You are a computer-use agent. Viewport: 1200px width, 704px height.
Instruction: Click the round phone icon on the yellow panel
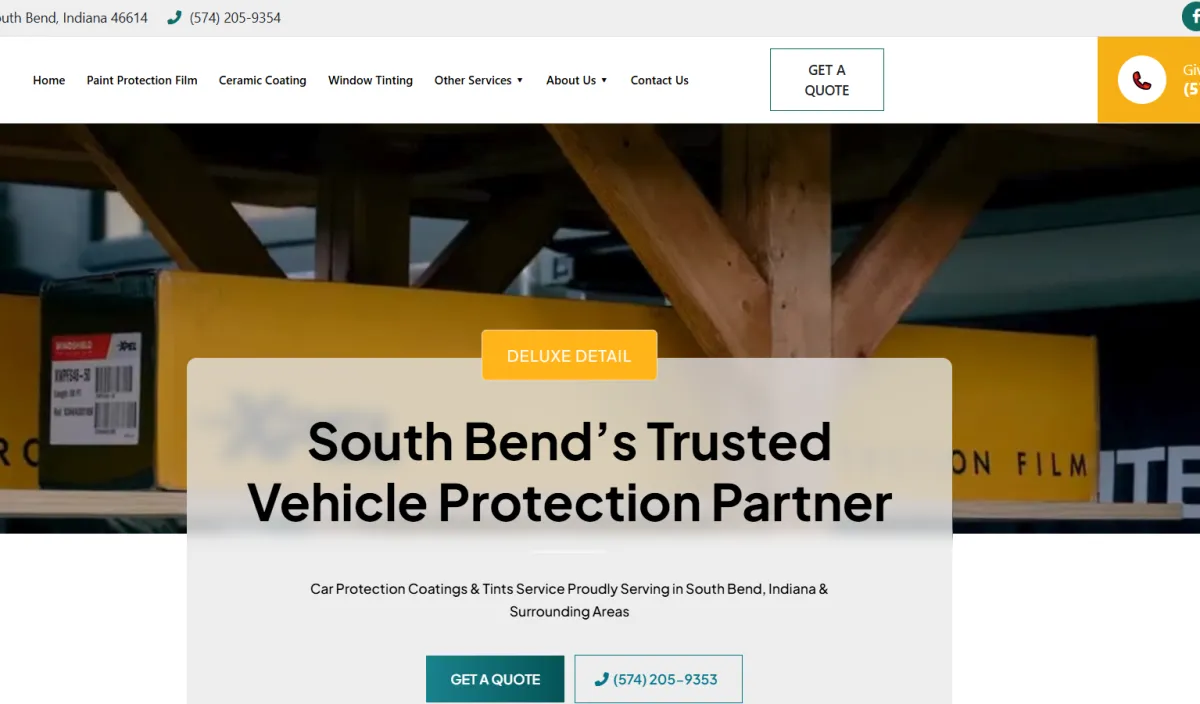pos(1141,80)
